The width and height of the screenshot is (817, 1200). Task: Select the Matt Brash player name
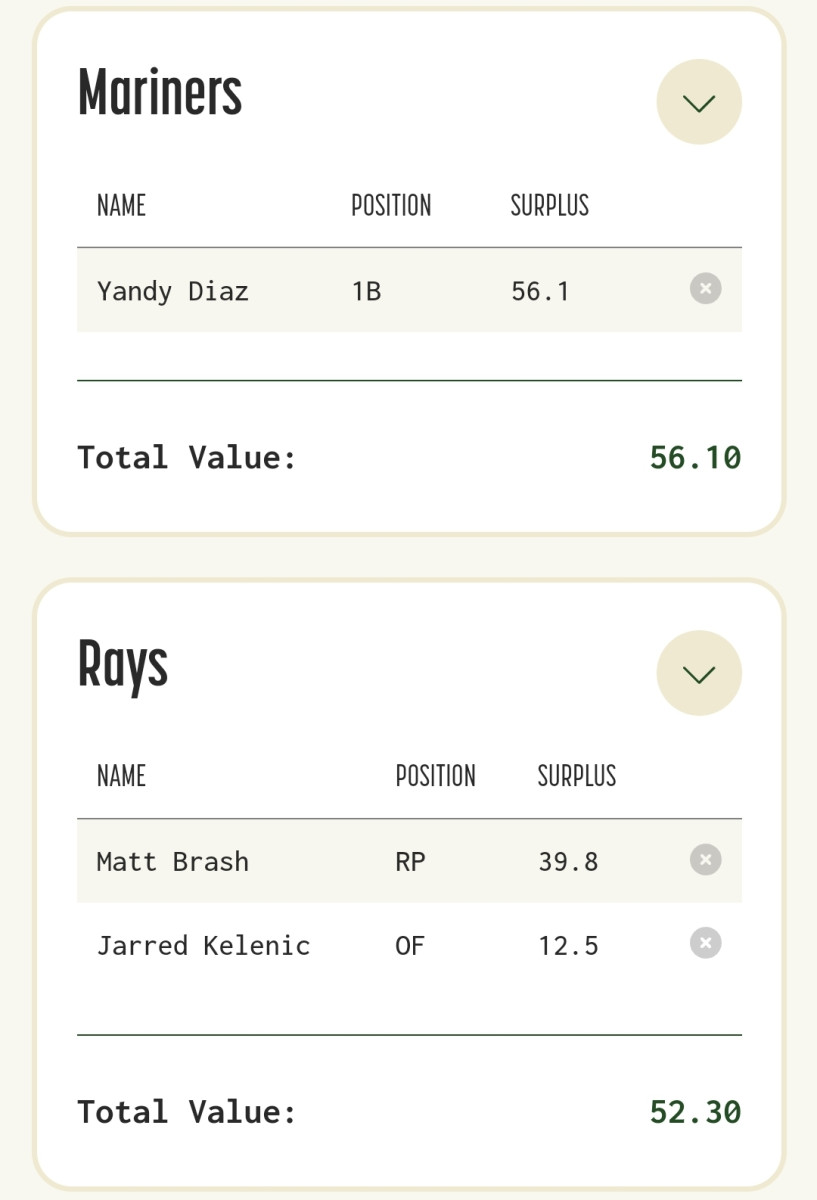click(x=173, y=861)
